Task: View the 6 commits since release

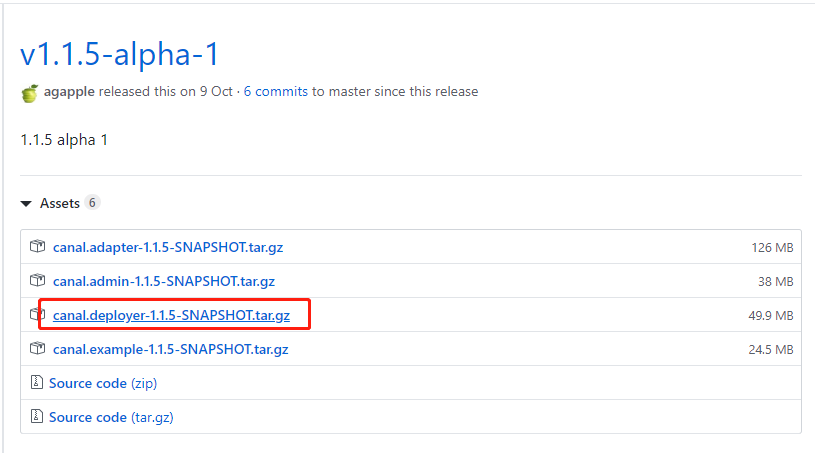Action: (x=276, y=91)
